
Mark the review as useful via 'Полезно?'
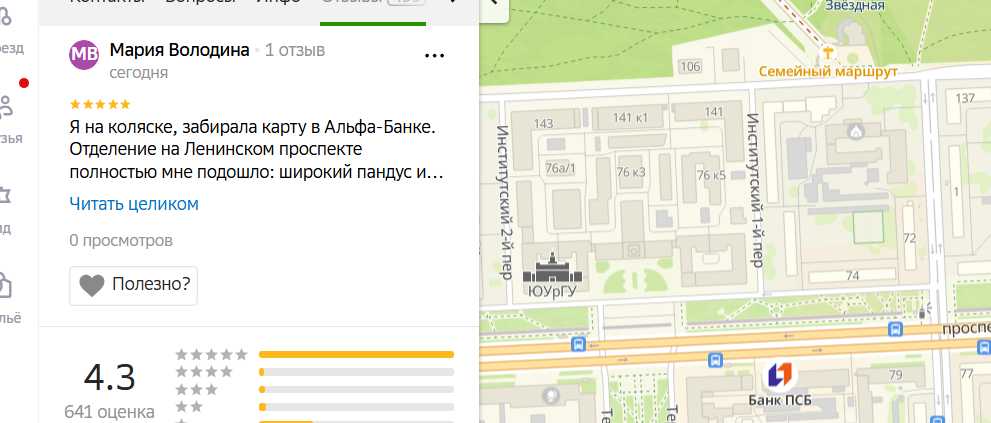[133, 285]
